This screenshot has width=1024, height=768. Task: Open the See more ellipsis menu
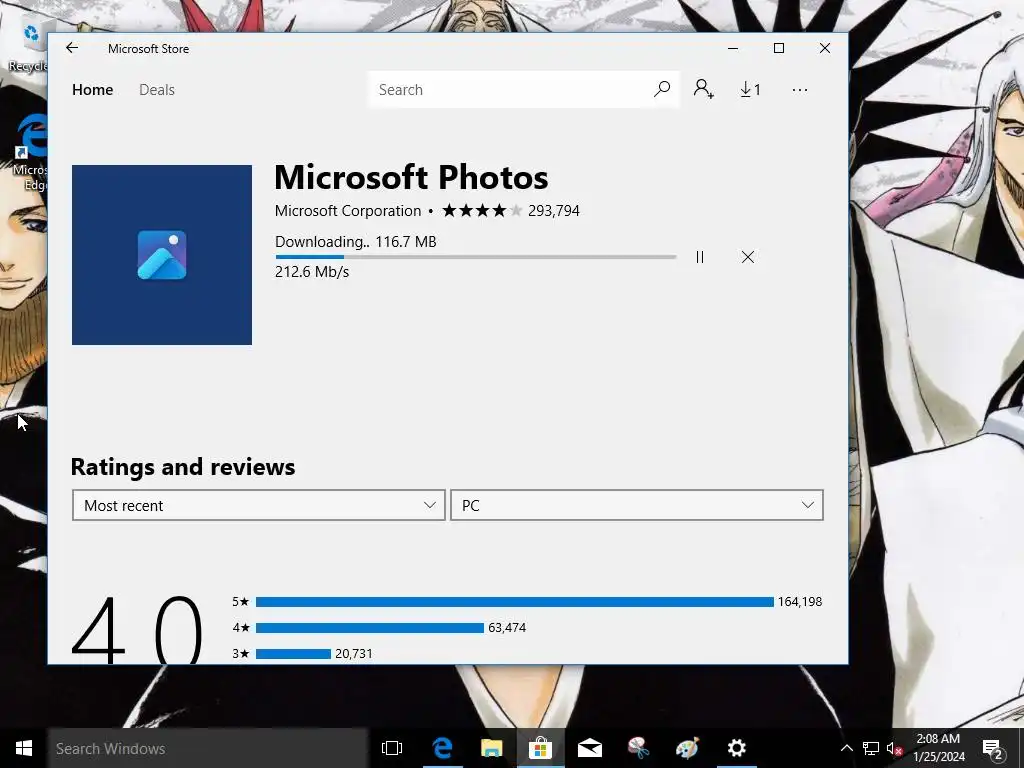point(799,90)
